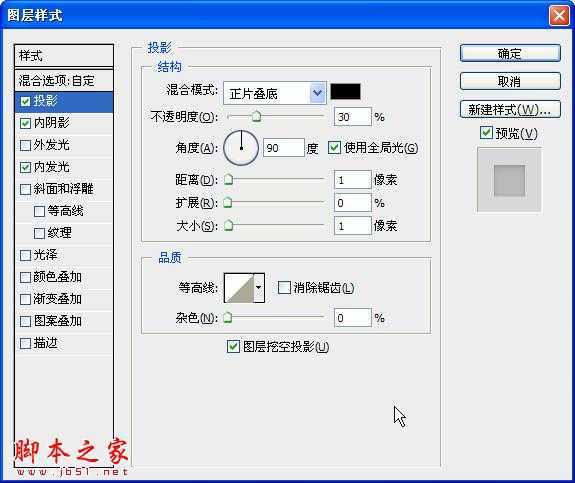Screen dimensions: 575x483
Task: Enable the 图案叠加 effect checkbox
Action: pos(25,321)
